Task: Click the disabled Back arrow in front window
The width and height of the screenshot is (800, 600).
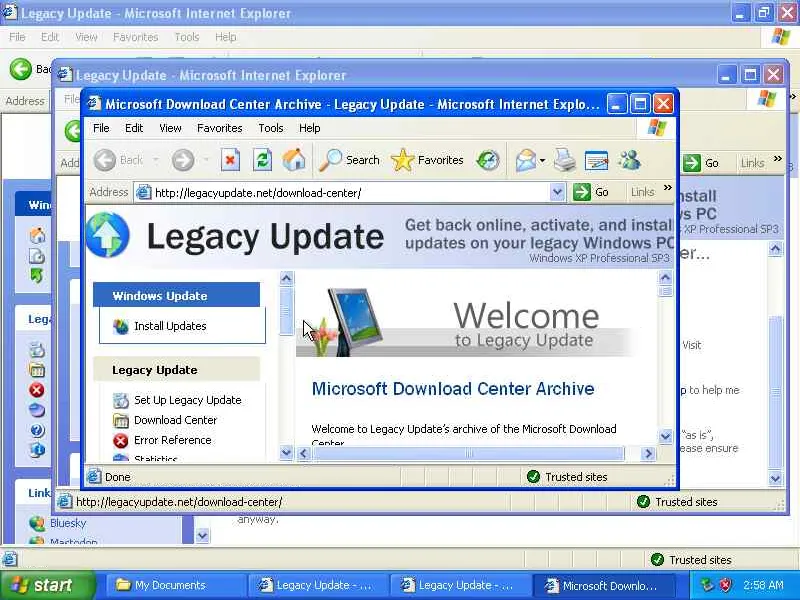Action: [x=105, y=160]
